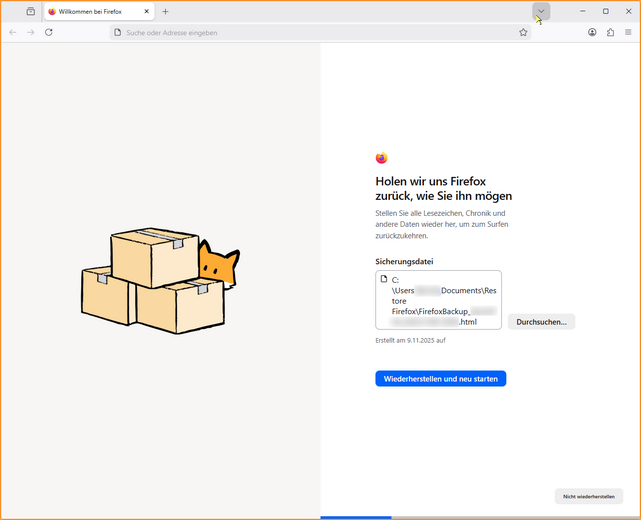641x520 pixels.
Task: Open the Firefox View tab overview icon
Action: [x=30, y=11]
